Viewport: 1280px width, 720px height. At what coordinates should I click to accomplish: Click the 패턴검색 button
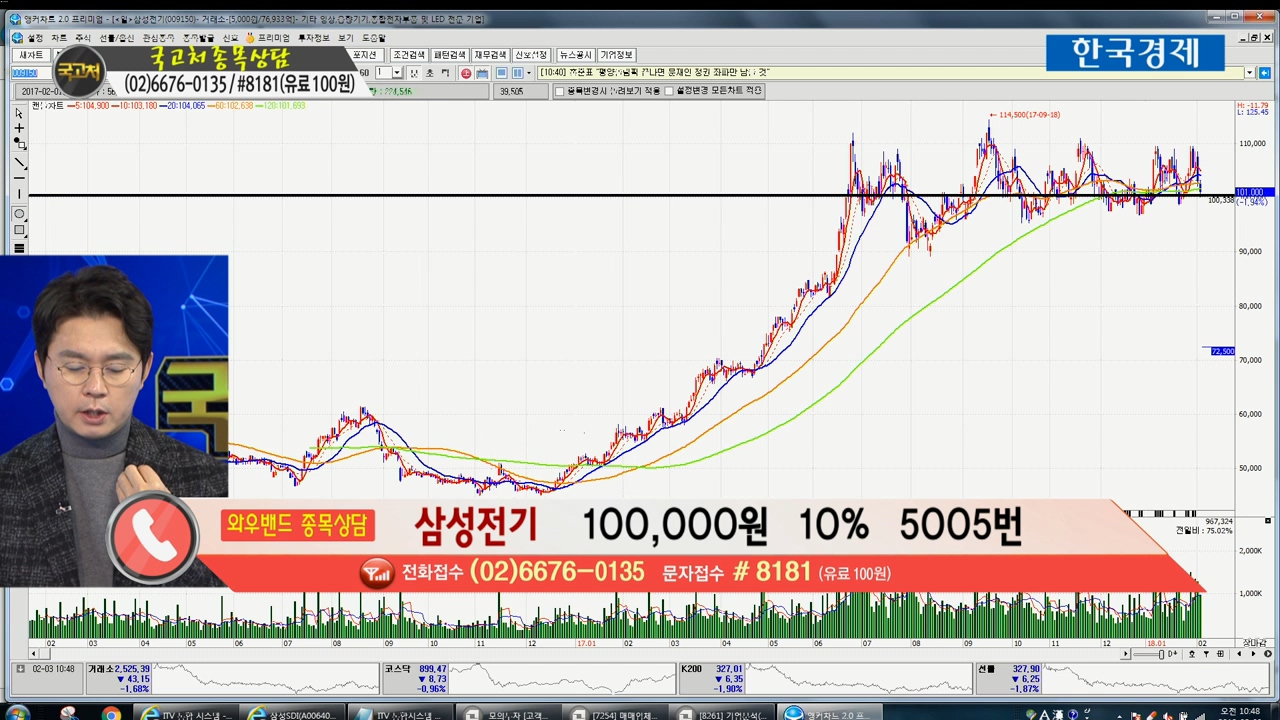(449, 55)
